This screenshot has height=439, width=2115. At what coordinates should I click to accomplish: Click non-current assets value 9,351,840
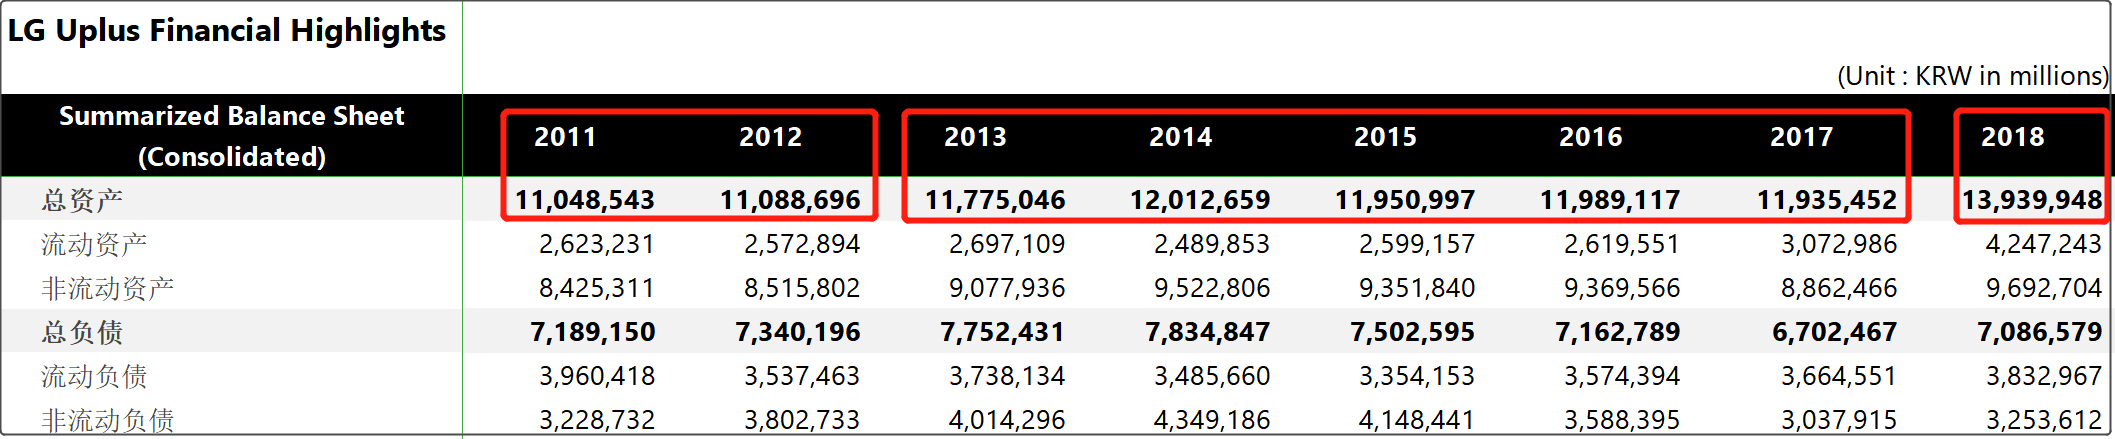[1417, 288]
